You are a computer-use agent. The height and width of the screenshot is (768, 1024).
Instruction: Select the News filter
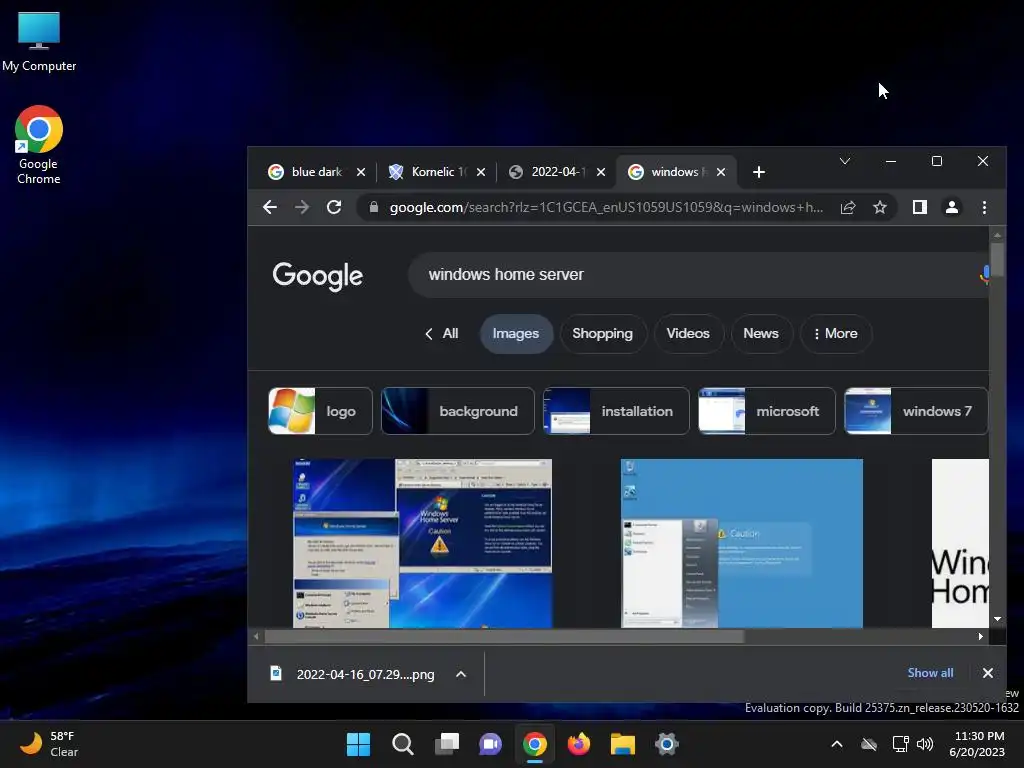click(761, 334)
